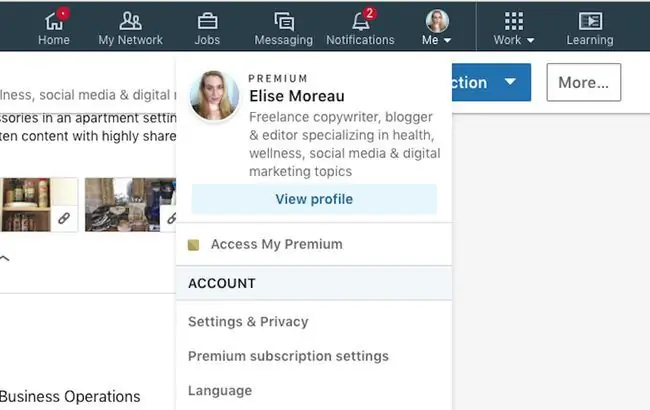Open the Messaging chat icon
Screen dimensions: 650x410
pyautogui.click(x=284, y=21)
